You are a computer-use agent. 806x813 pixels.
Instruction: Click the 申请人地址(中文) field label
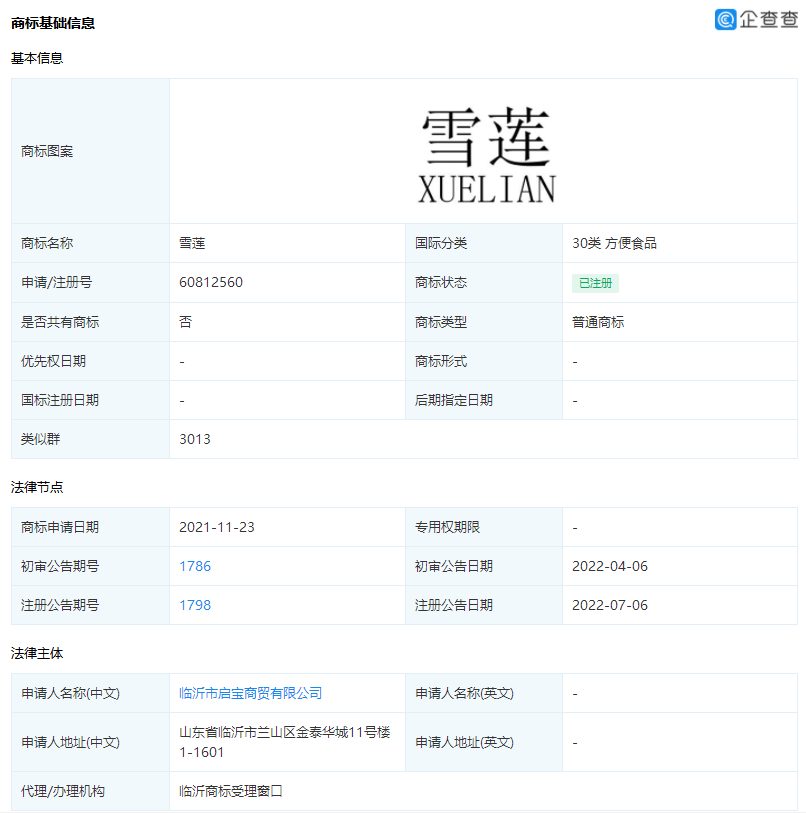click(x=71, y=742)
